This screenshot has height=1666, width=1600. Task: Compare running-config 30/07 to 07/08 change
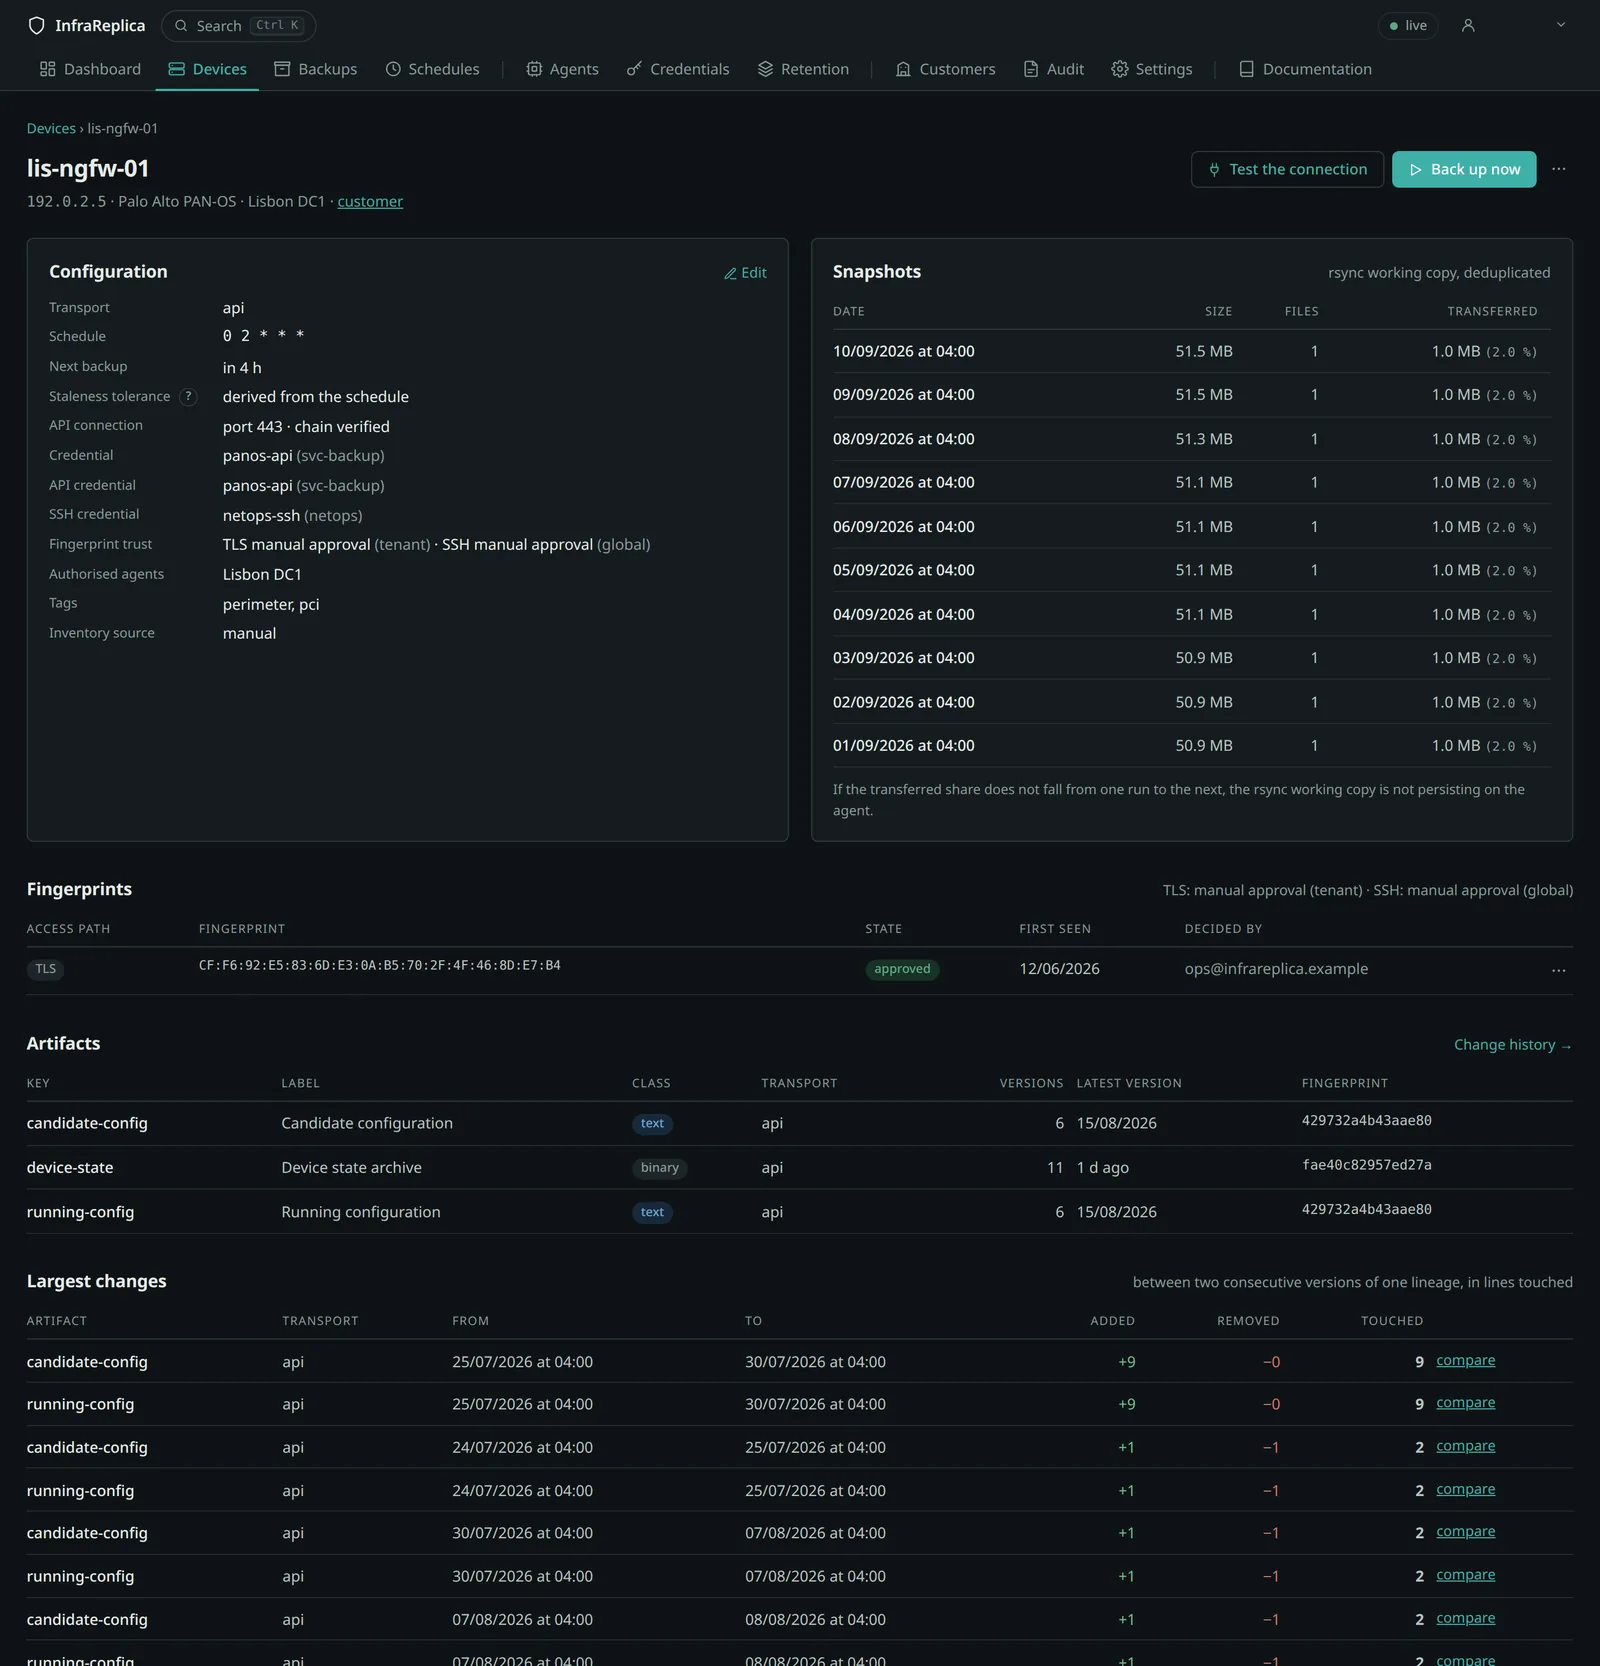pyautogui.click(x=1465, y=1575)
